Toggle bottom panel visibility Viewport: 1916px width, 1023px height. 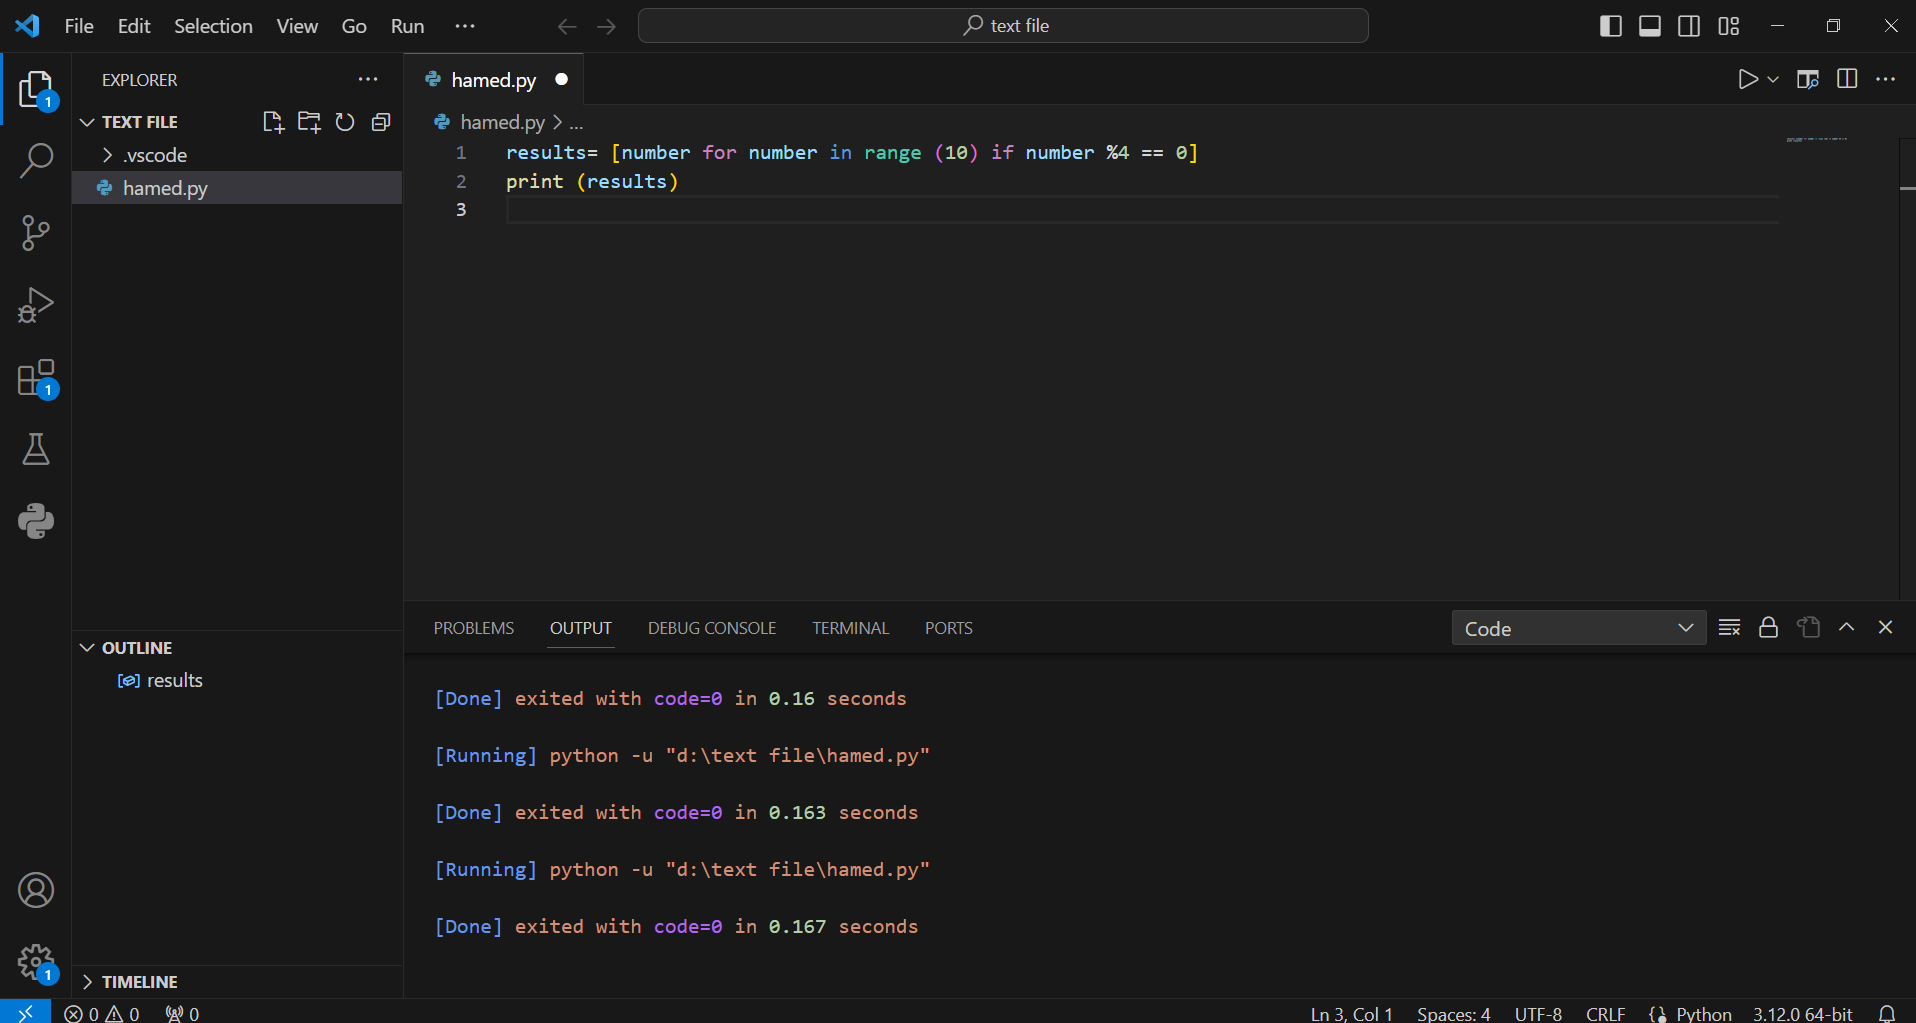tap(1650, 26)
